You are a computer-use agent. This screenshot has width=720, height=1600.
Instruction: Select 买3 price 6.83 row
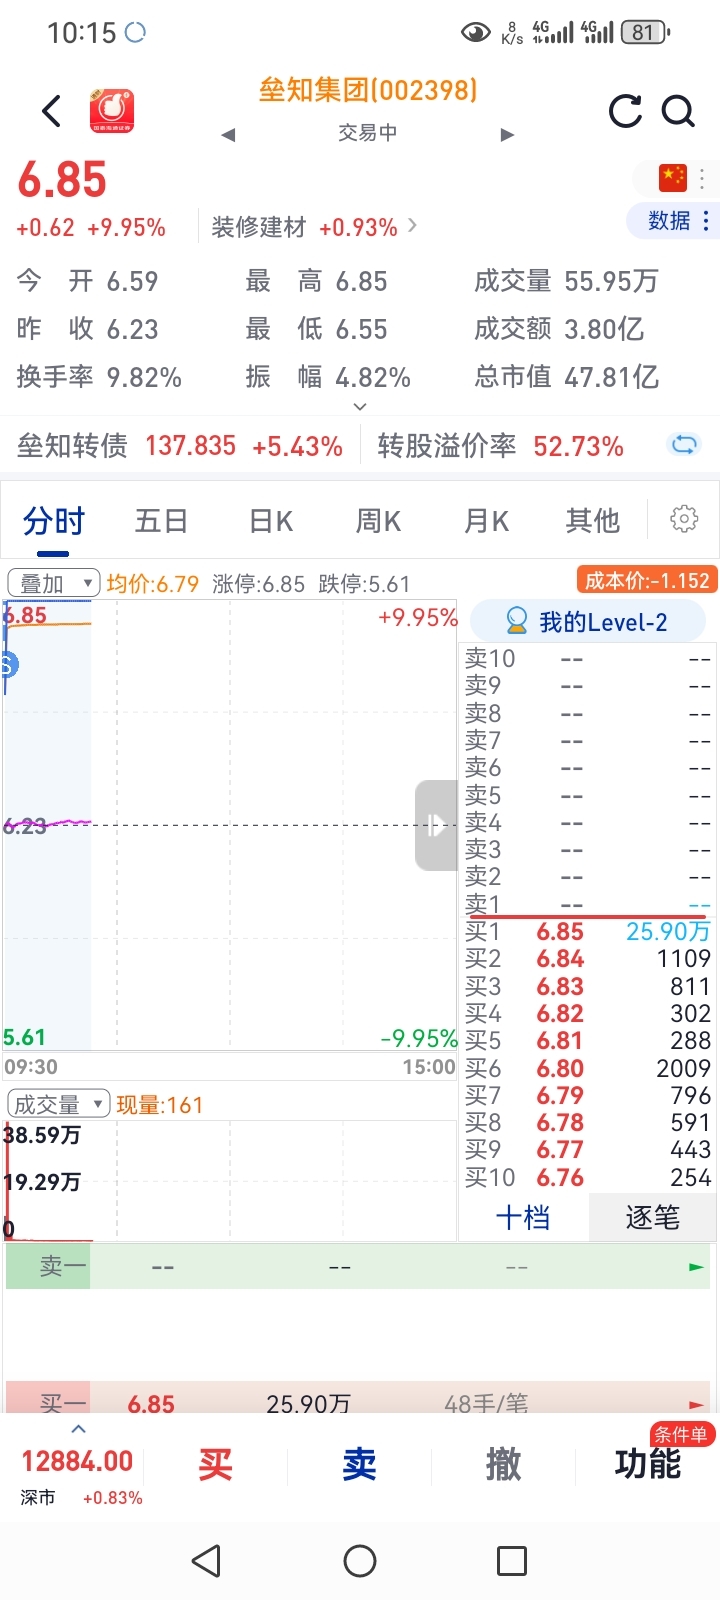click(x=588, y=987)
